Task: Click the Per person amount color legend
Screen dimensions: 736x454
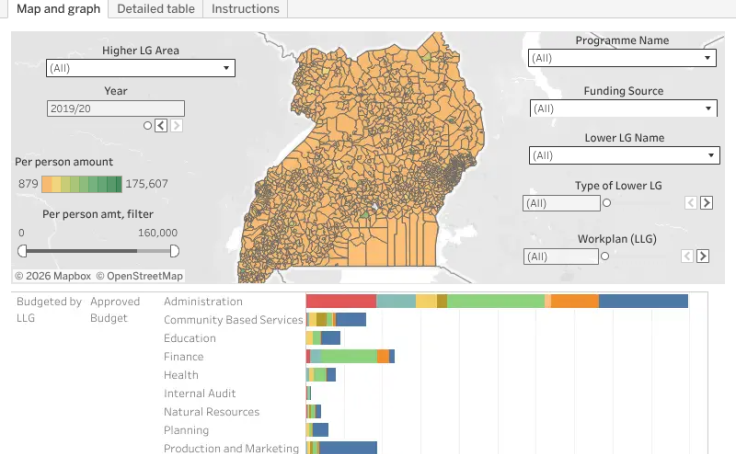Action: pos(82,184)
